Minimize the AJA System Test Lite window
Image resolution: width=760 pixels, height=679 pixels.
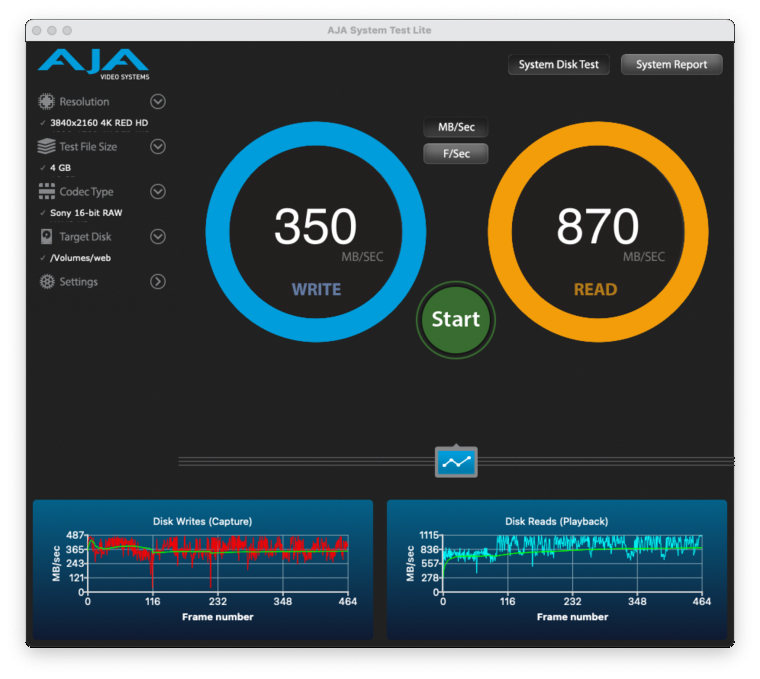point(52,31)
